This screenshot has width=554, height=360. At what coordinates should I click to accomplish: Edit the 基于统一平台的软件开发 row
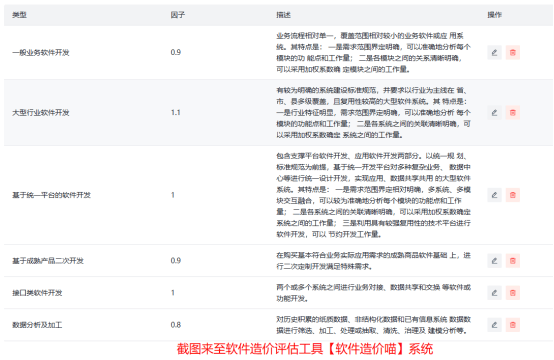[x=494, y=195]
